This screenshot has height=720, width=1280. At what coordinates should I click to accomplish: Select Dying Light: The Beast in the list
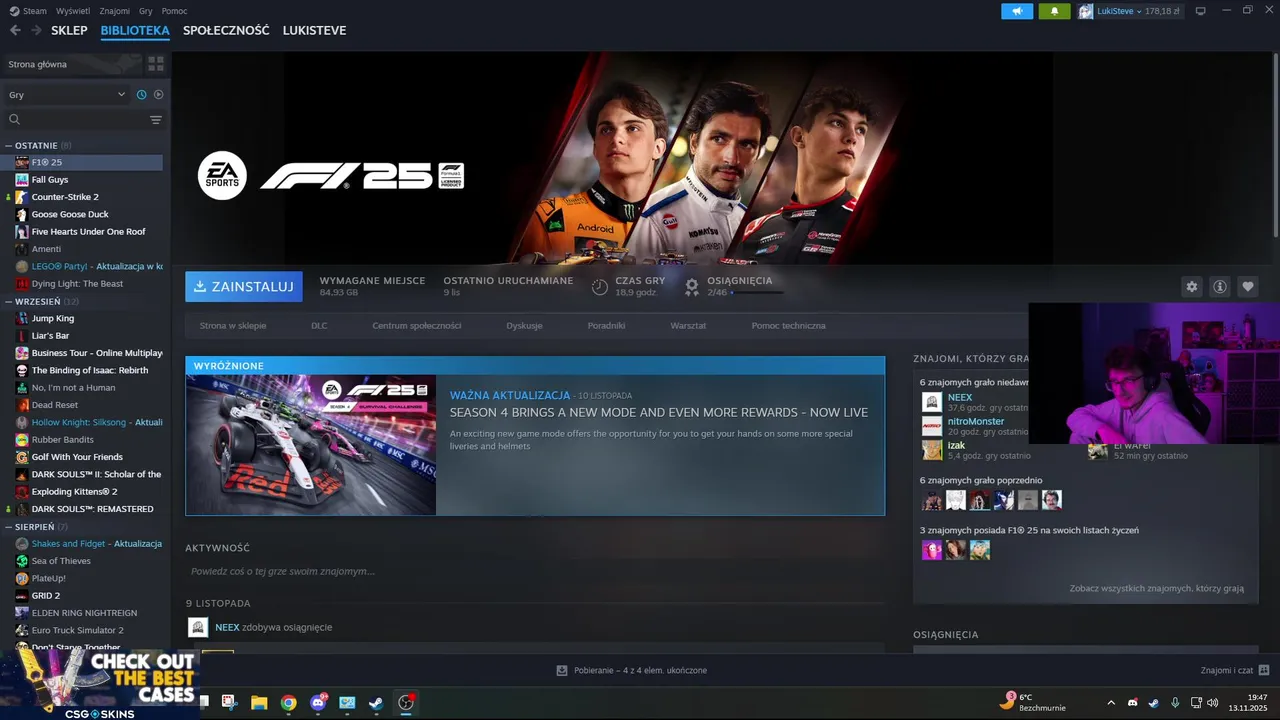pyautogui.click(x=77, y=284)
